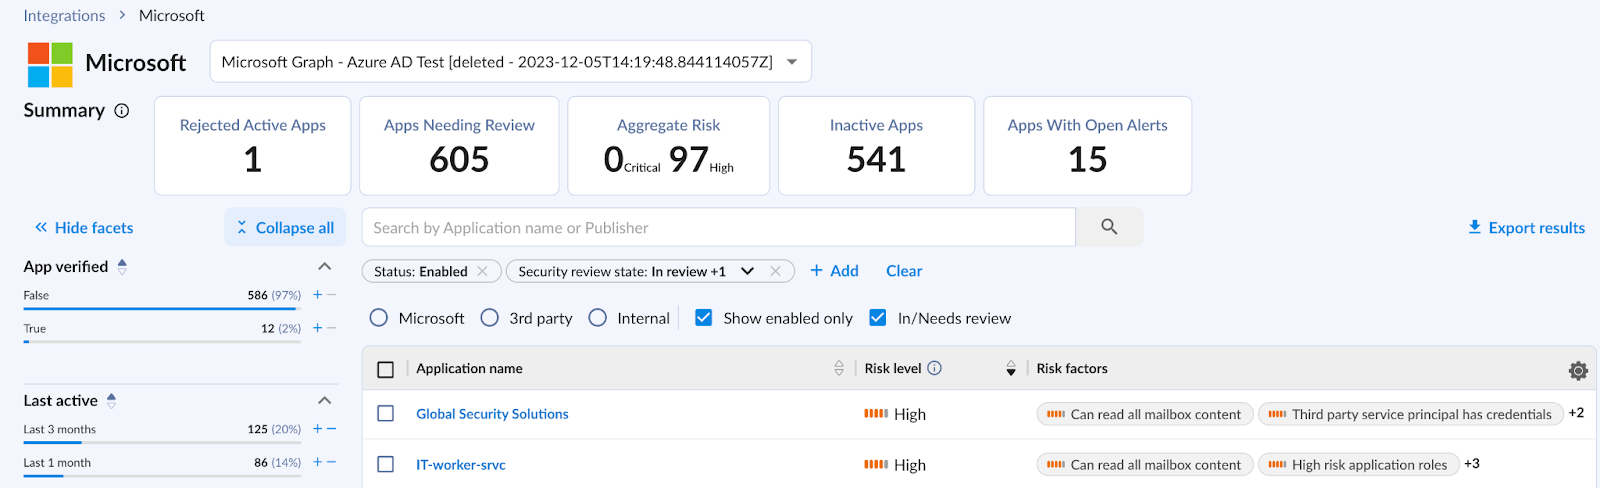Click the info icon beside Summary
This screenshot has height=488, width=1600.
122,111
